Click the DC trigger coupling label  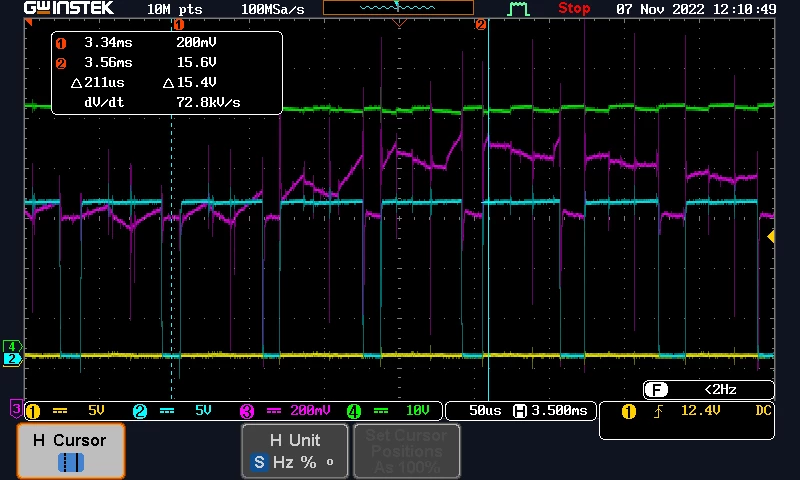(763, 411)
